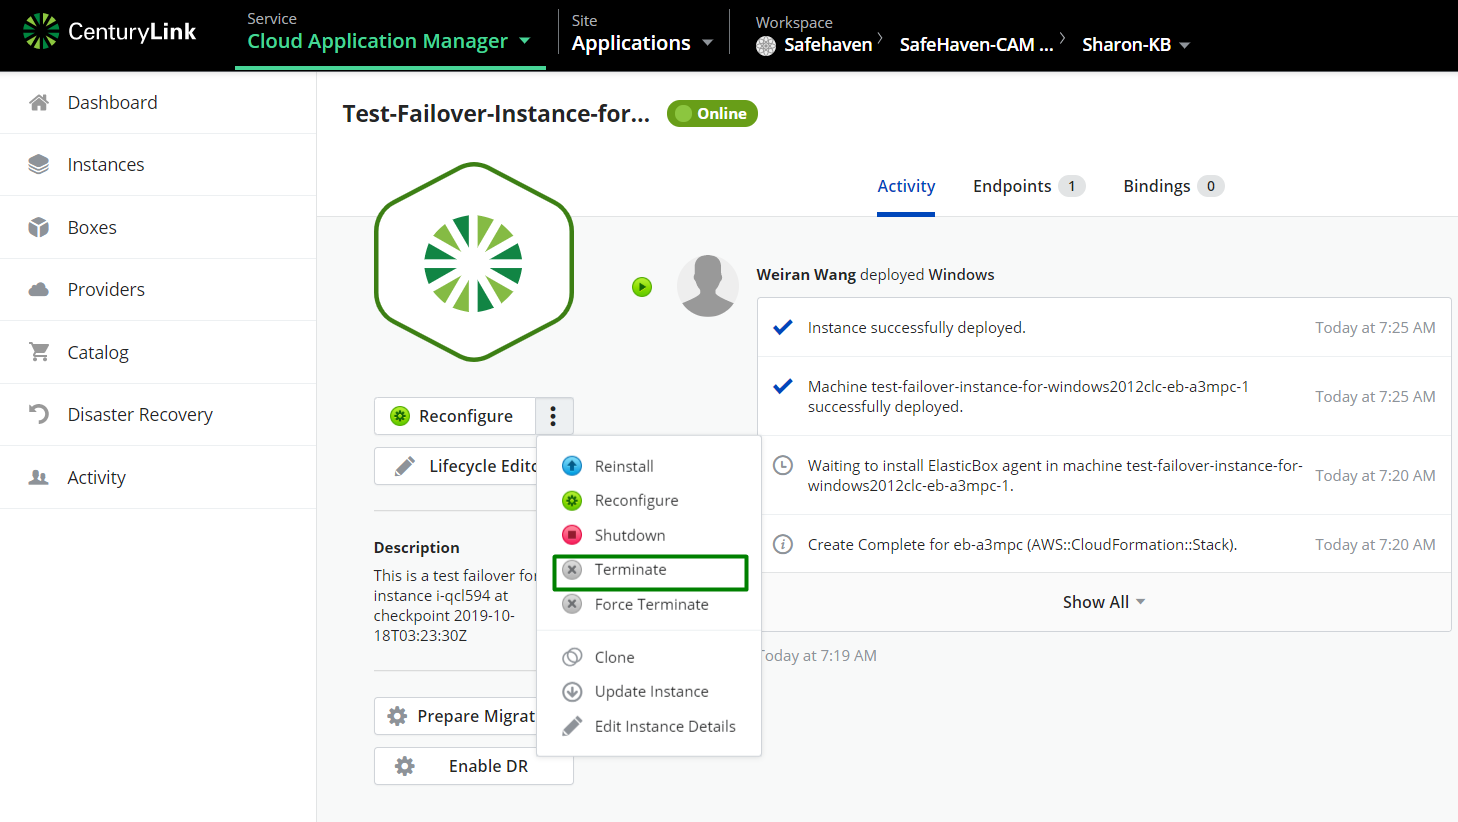Click the Weiran Wang name link

pyautogui.click(x=806, y=275)
